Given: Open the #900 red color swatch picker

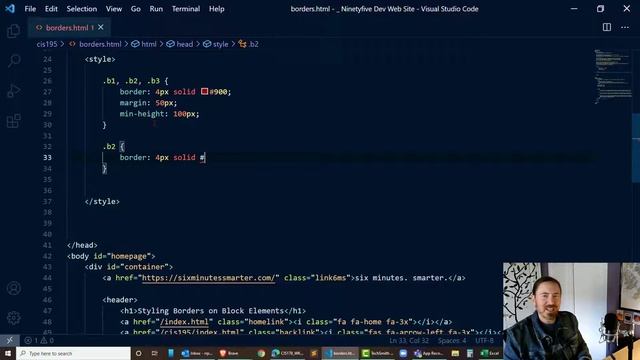Looking at the screenshot, I should [x=204, y=91].
